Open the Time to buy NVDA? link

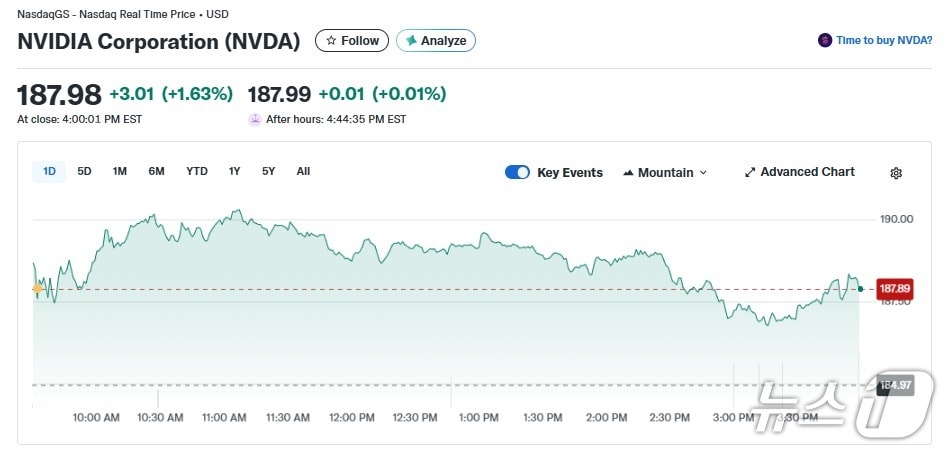coord(884,41)
